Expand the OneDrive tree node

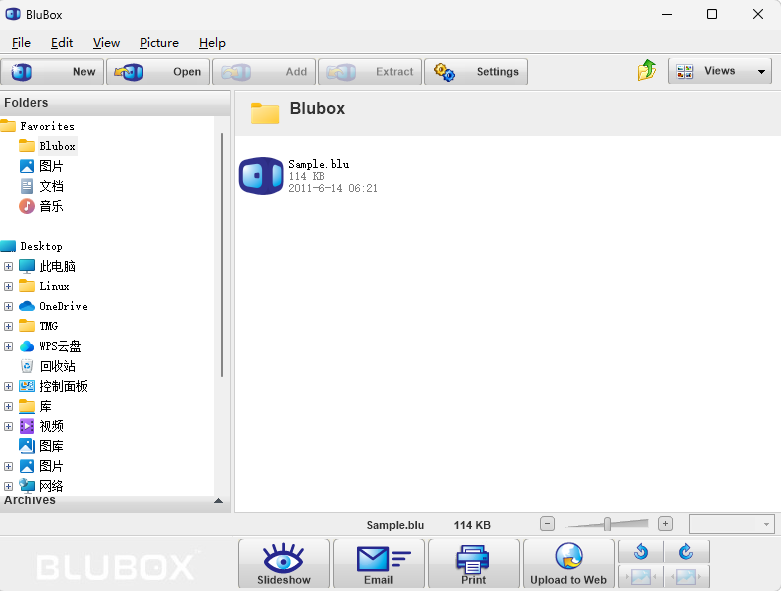[x=8, y=306]
